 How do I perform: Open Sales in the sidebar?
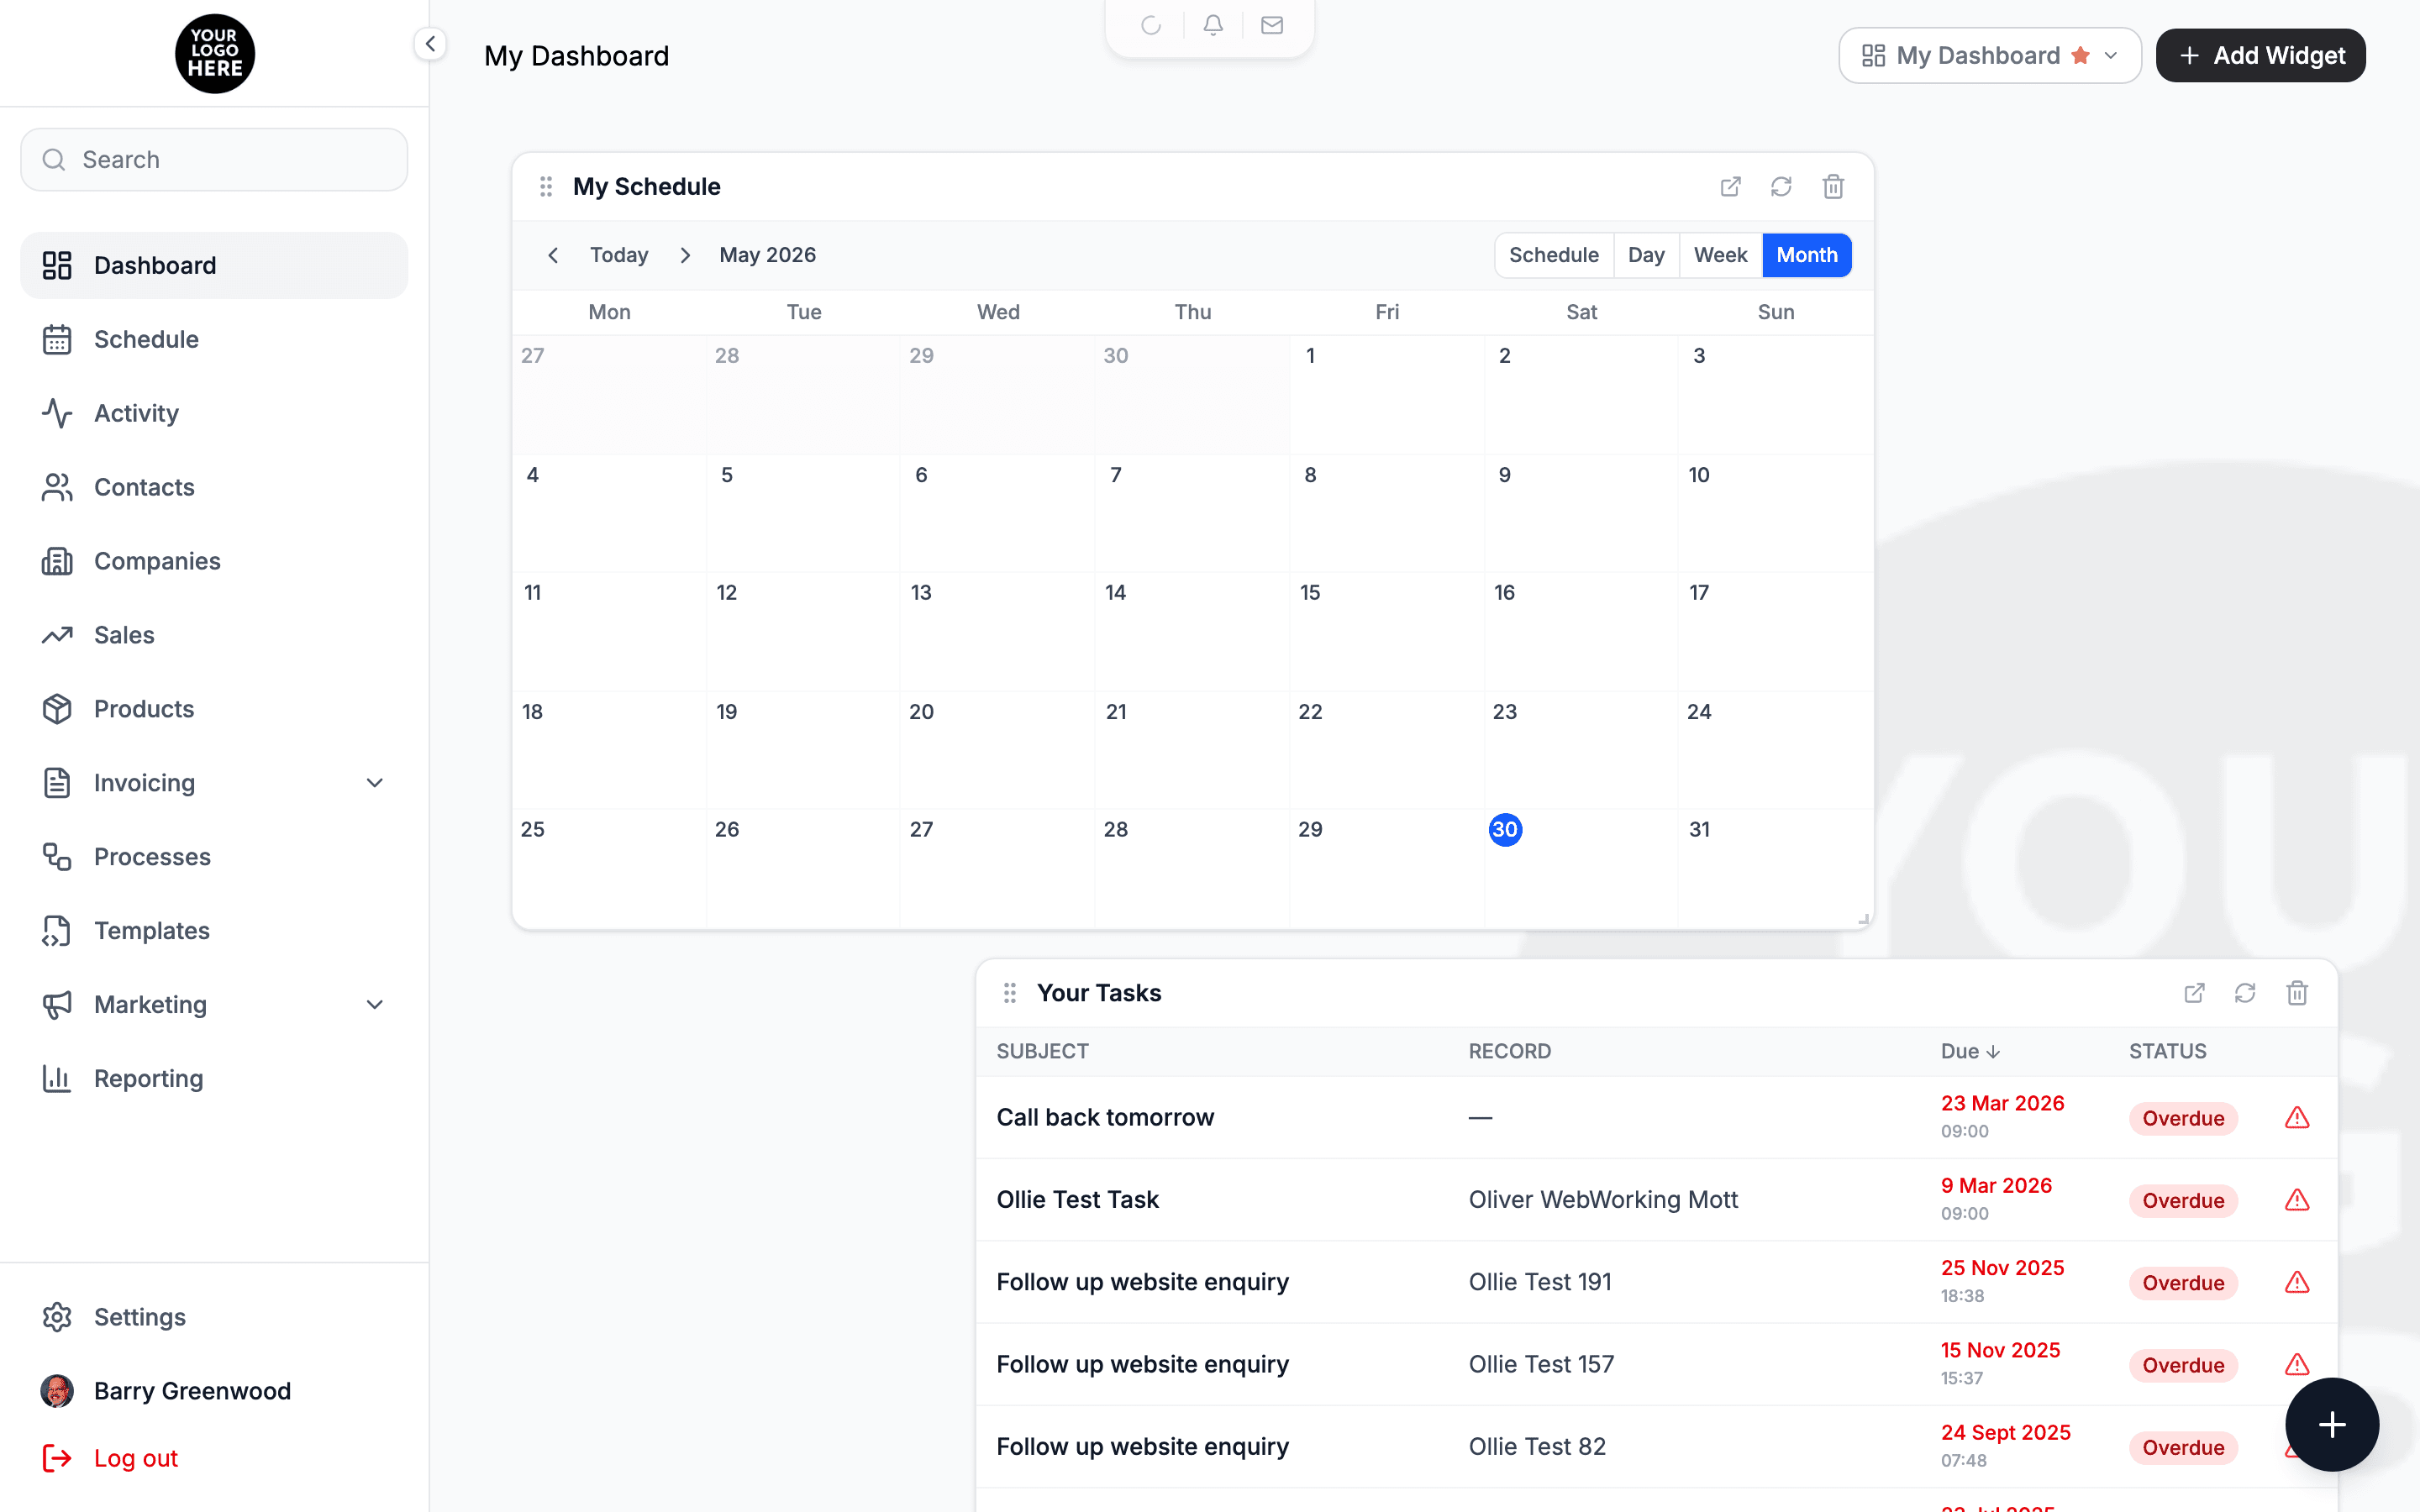tap(214, 635)
